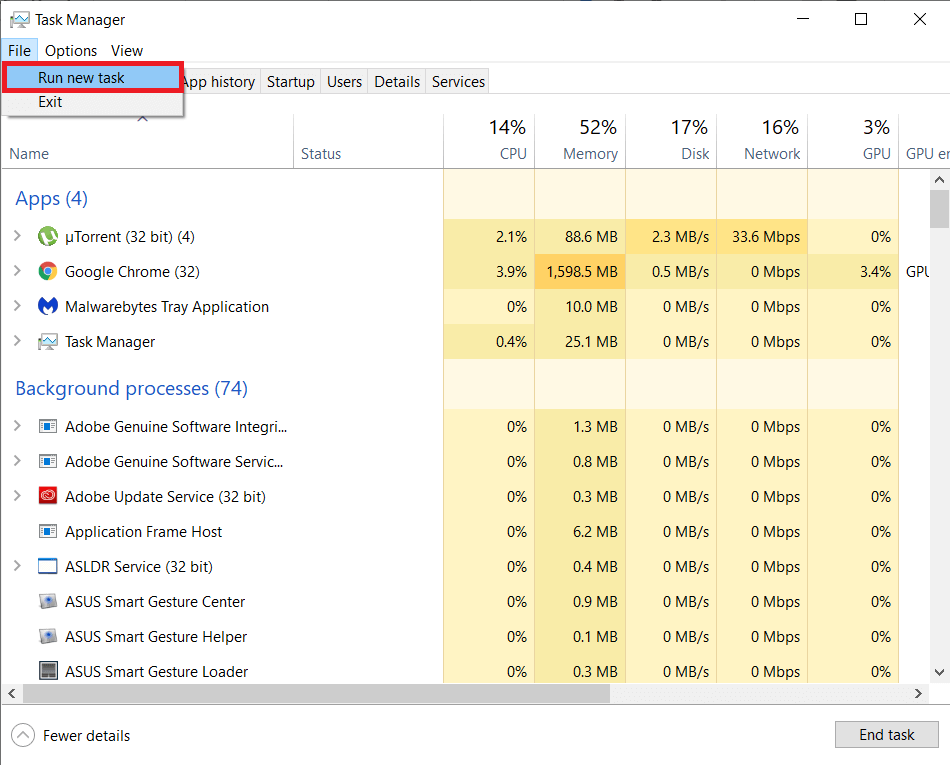Select the Application Frame Host row name

pos(144,531)
